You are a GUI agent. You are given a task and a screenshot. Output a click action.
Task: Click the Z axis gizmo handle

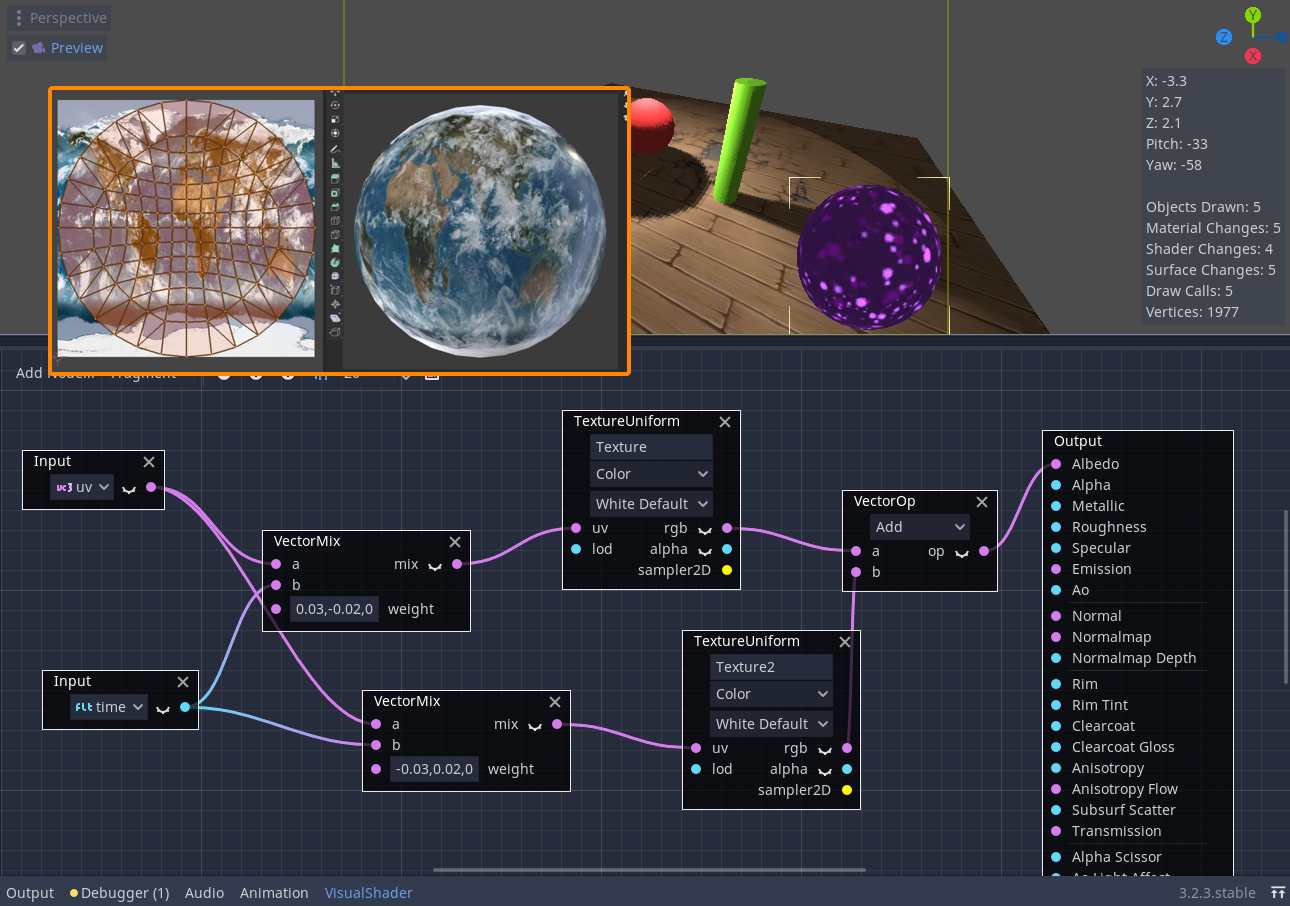[x=1223, y=37]
